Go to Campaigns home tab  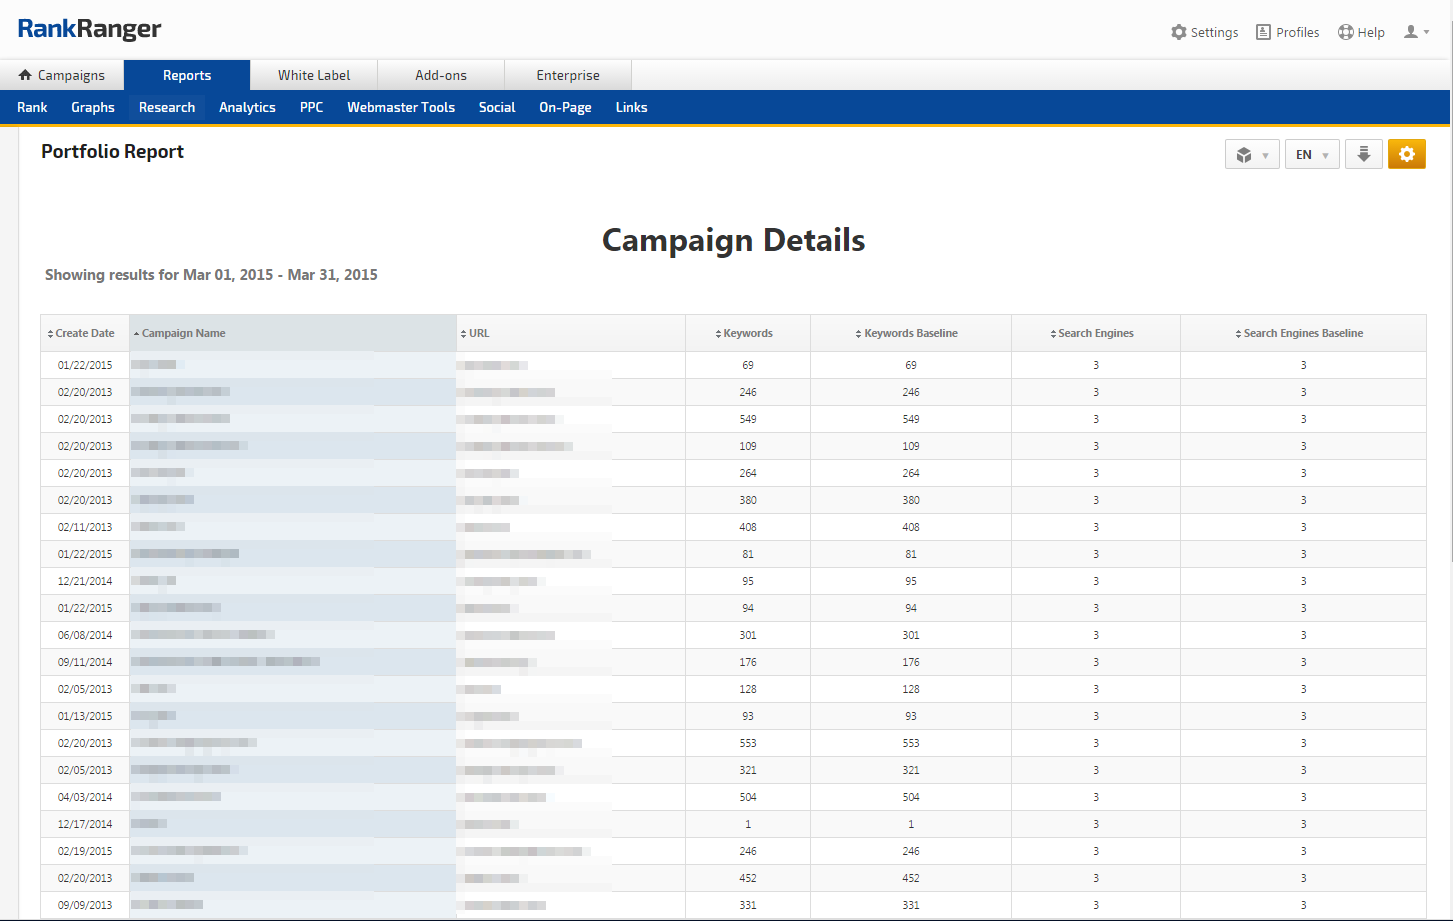tap(62, 75)
